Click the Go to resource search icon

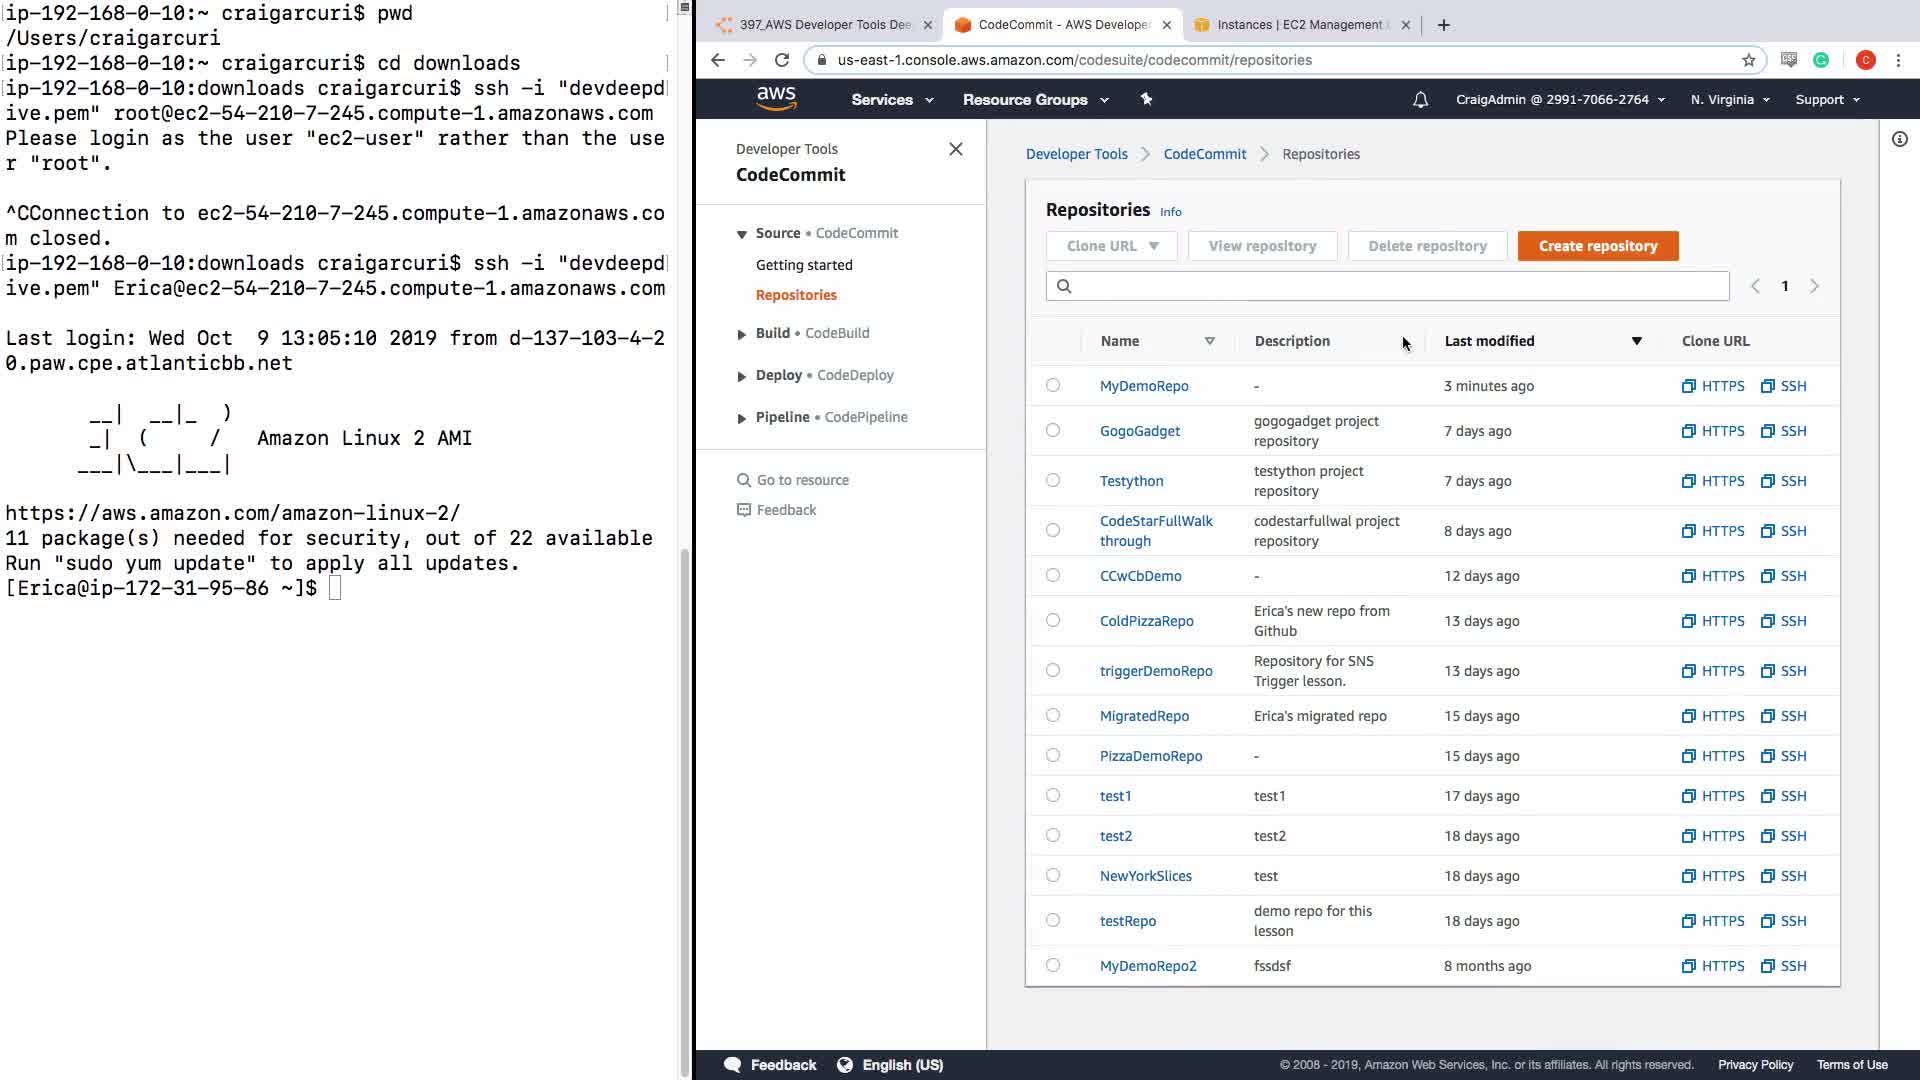pyautogui.click(x=743, y=480)
